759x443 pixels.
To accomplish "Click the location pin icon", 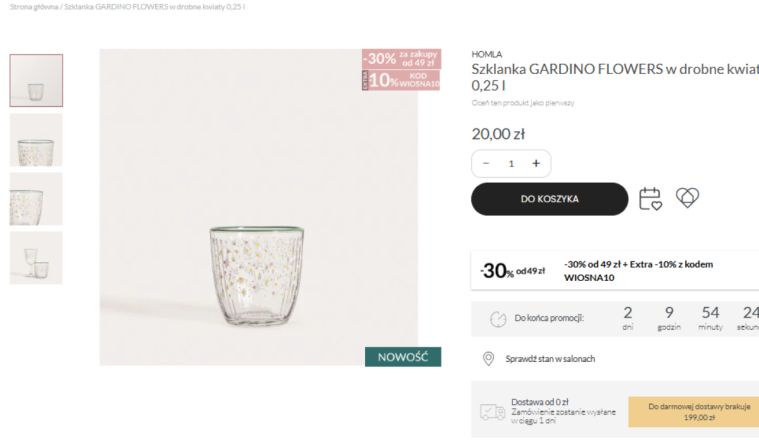I will [488, 358].
